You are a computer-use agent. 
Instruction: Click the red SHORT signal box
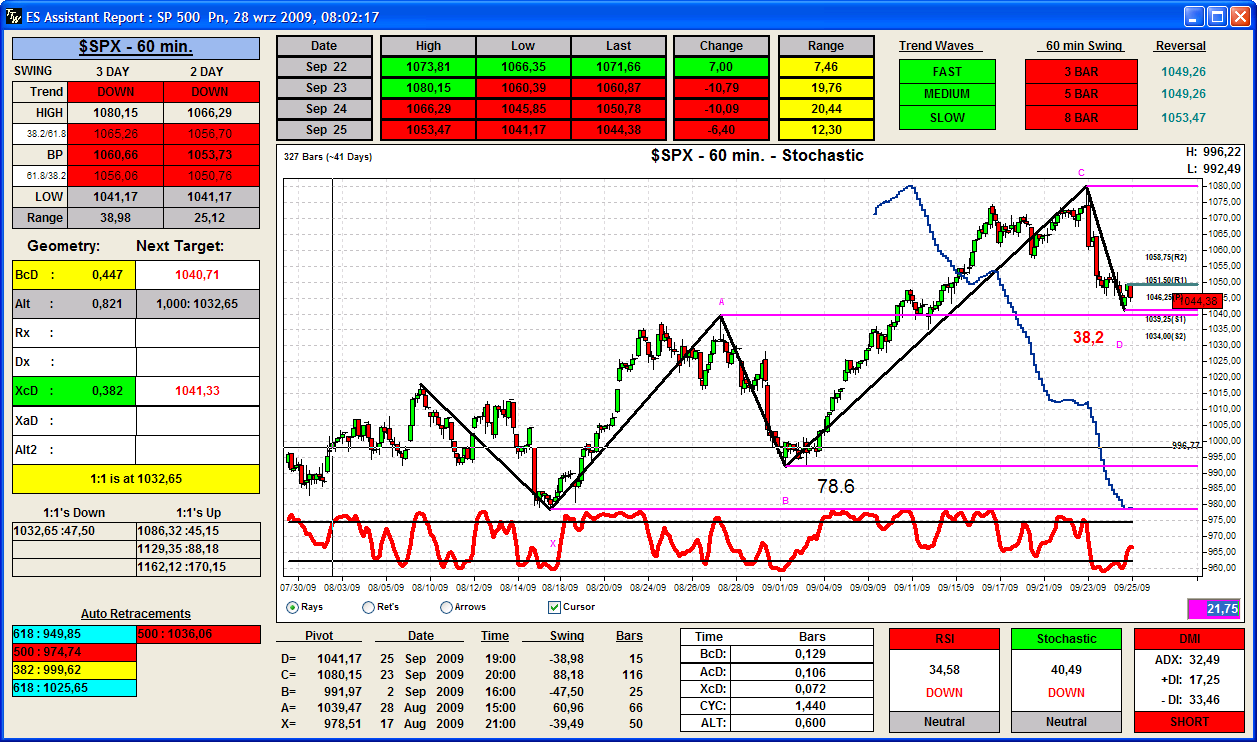pyautogui.click(x=1189, y=721)
